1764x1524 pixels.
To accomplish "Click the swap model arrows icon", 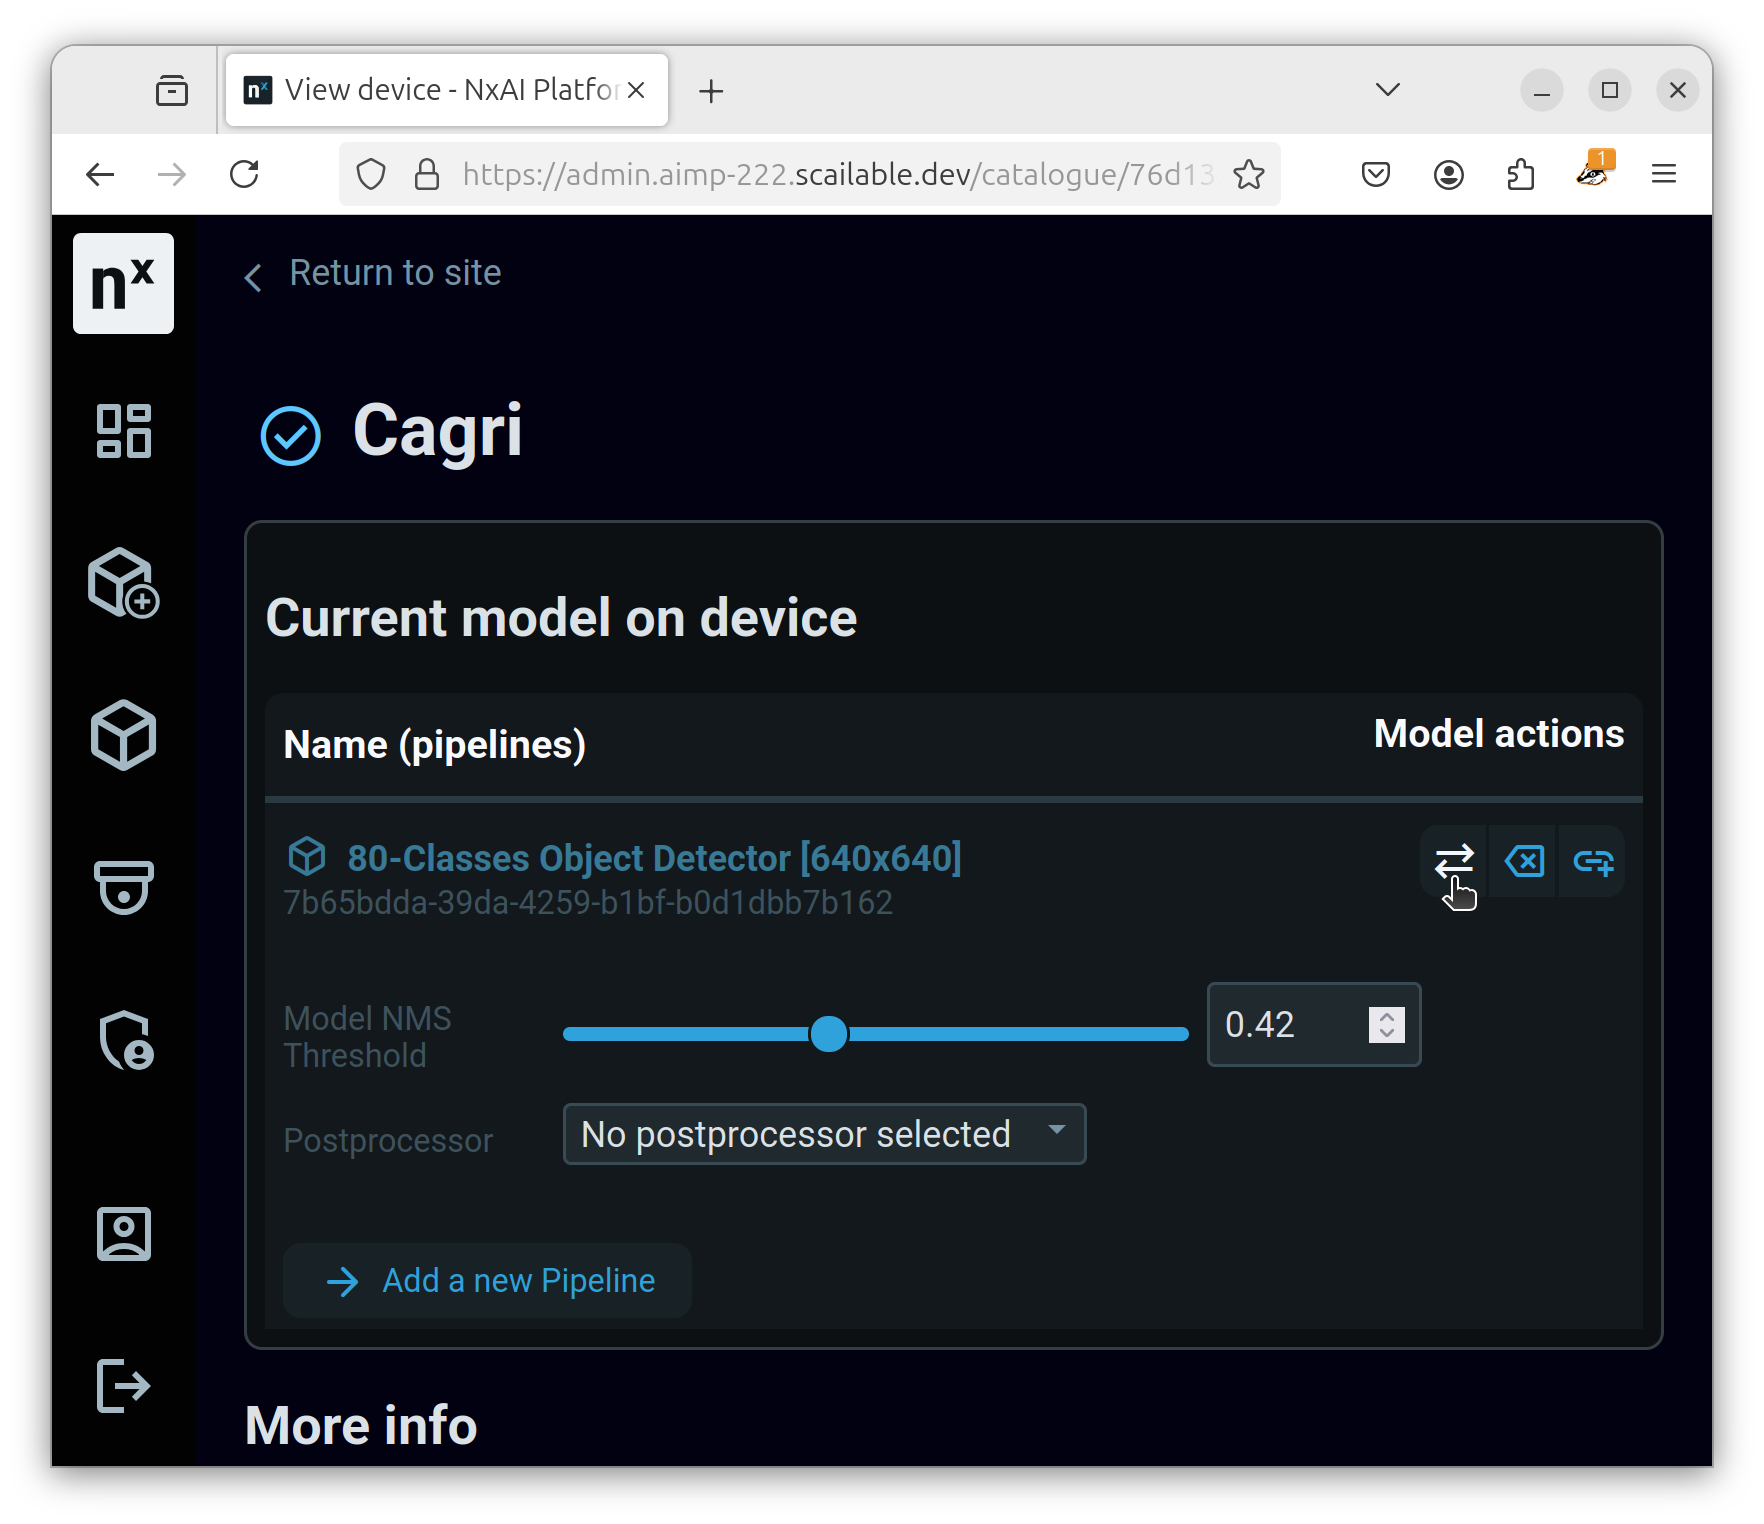I will 1454,860.
